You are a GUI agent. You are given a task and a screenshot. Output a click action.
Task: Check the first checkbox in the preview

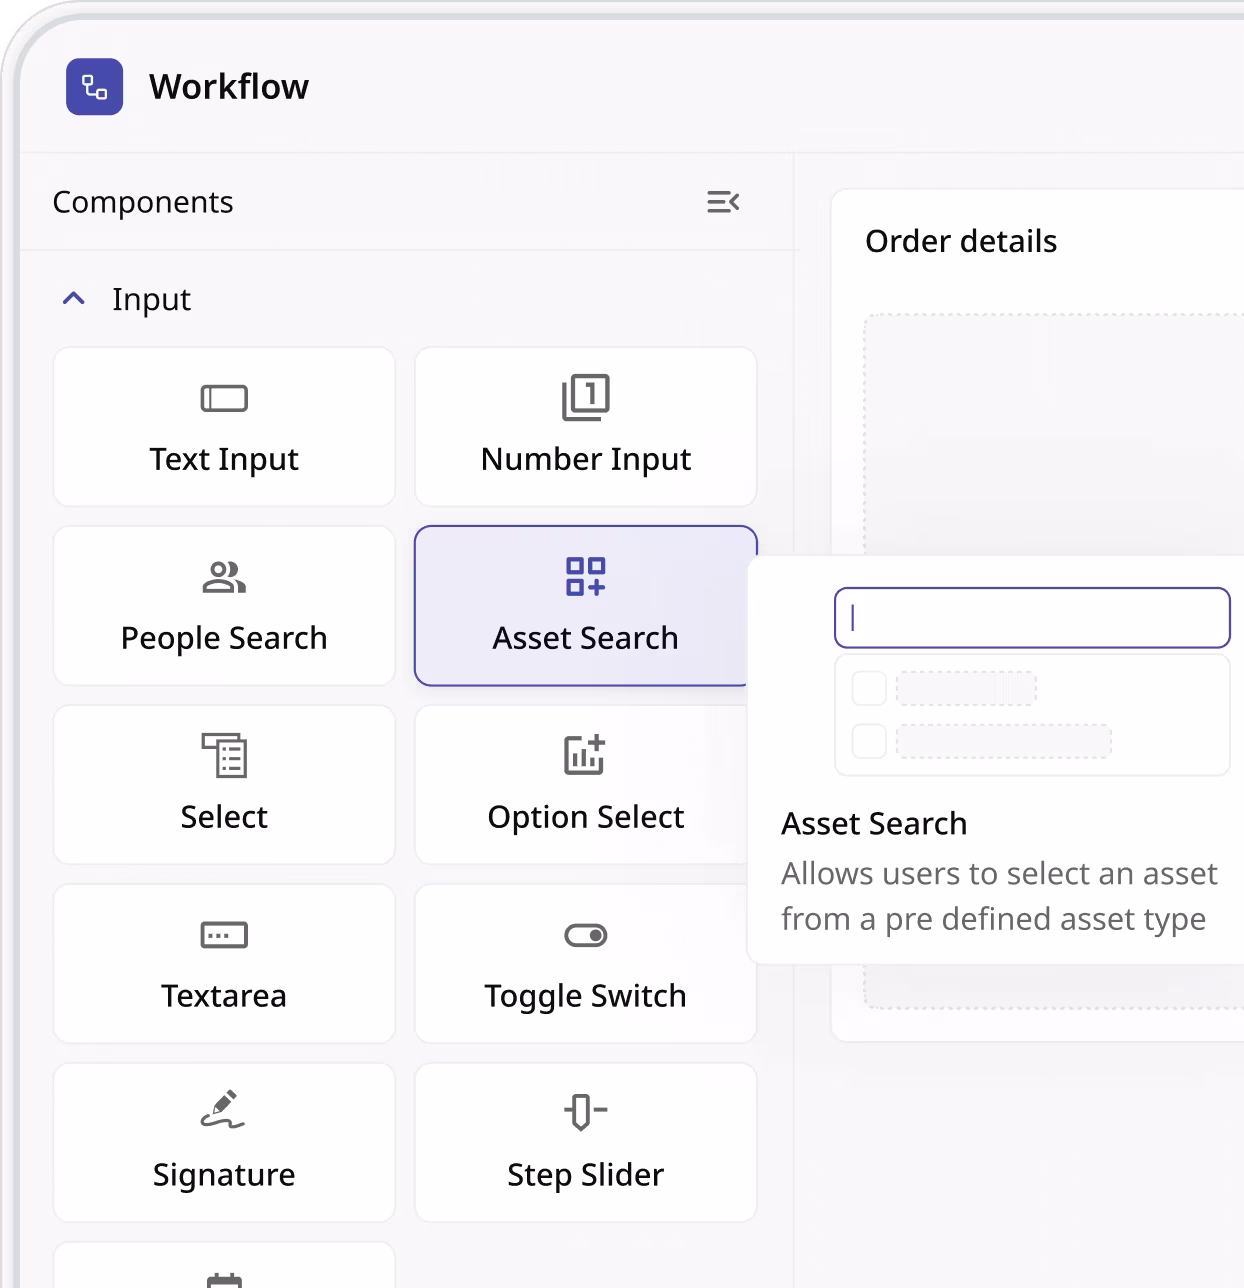click(869, 688)
